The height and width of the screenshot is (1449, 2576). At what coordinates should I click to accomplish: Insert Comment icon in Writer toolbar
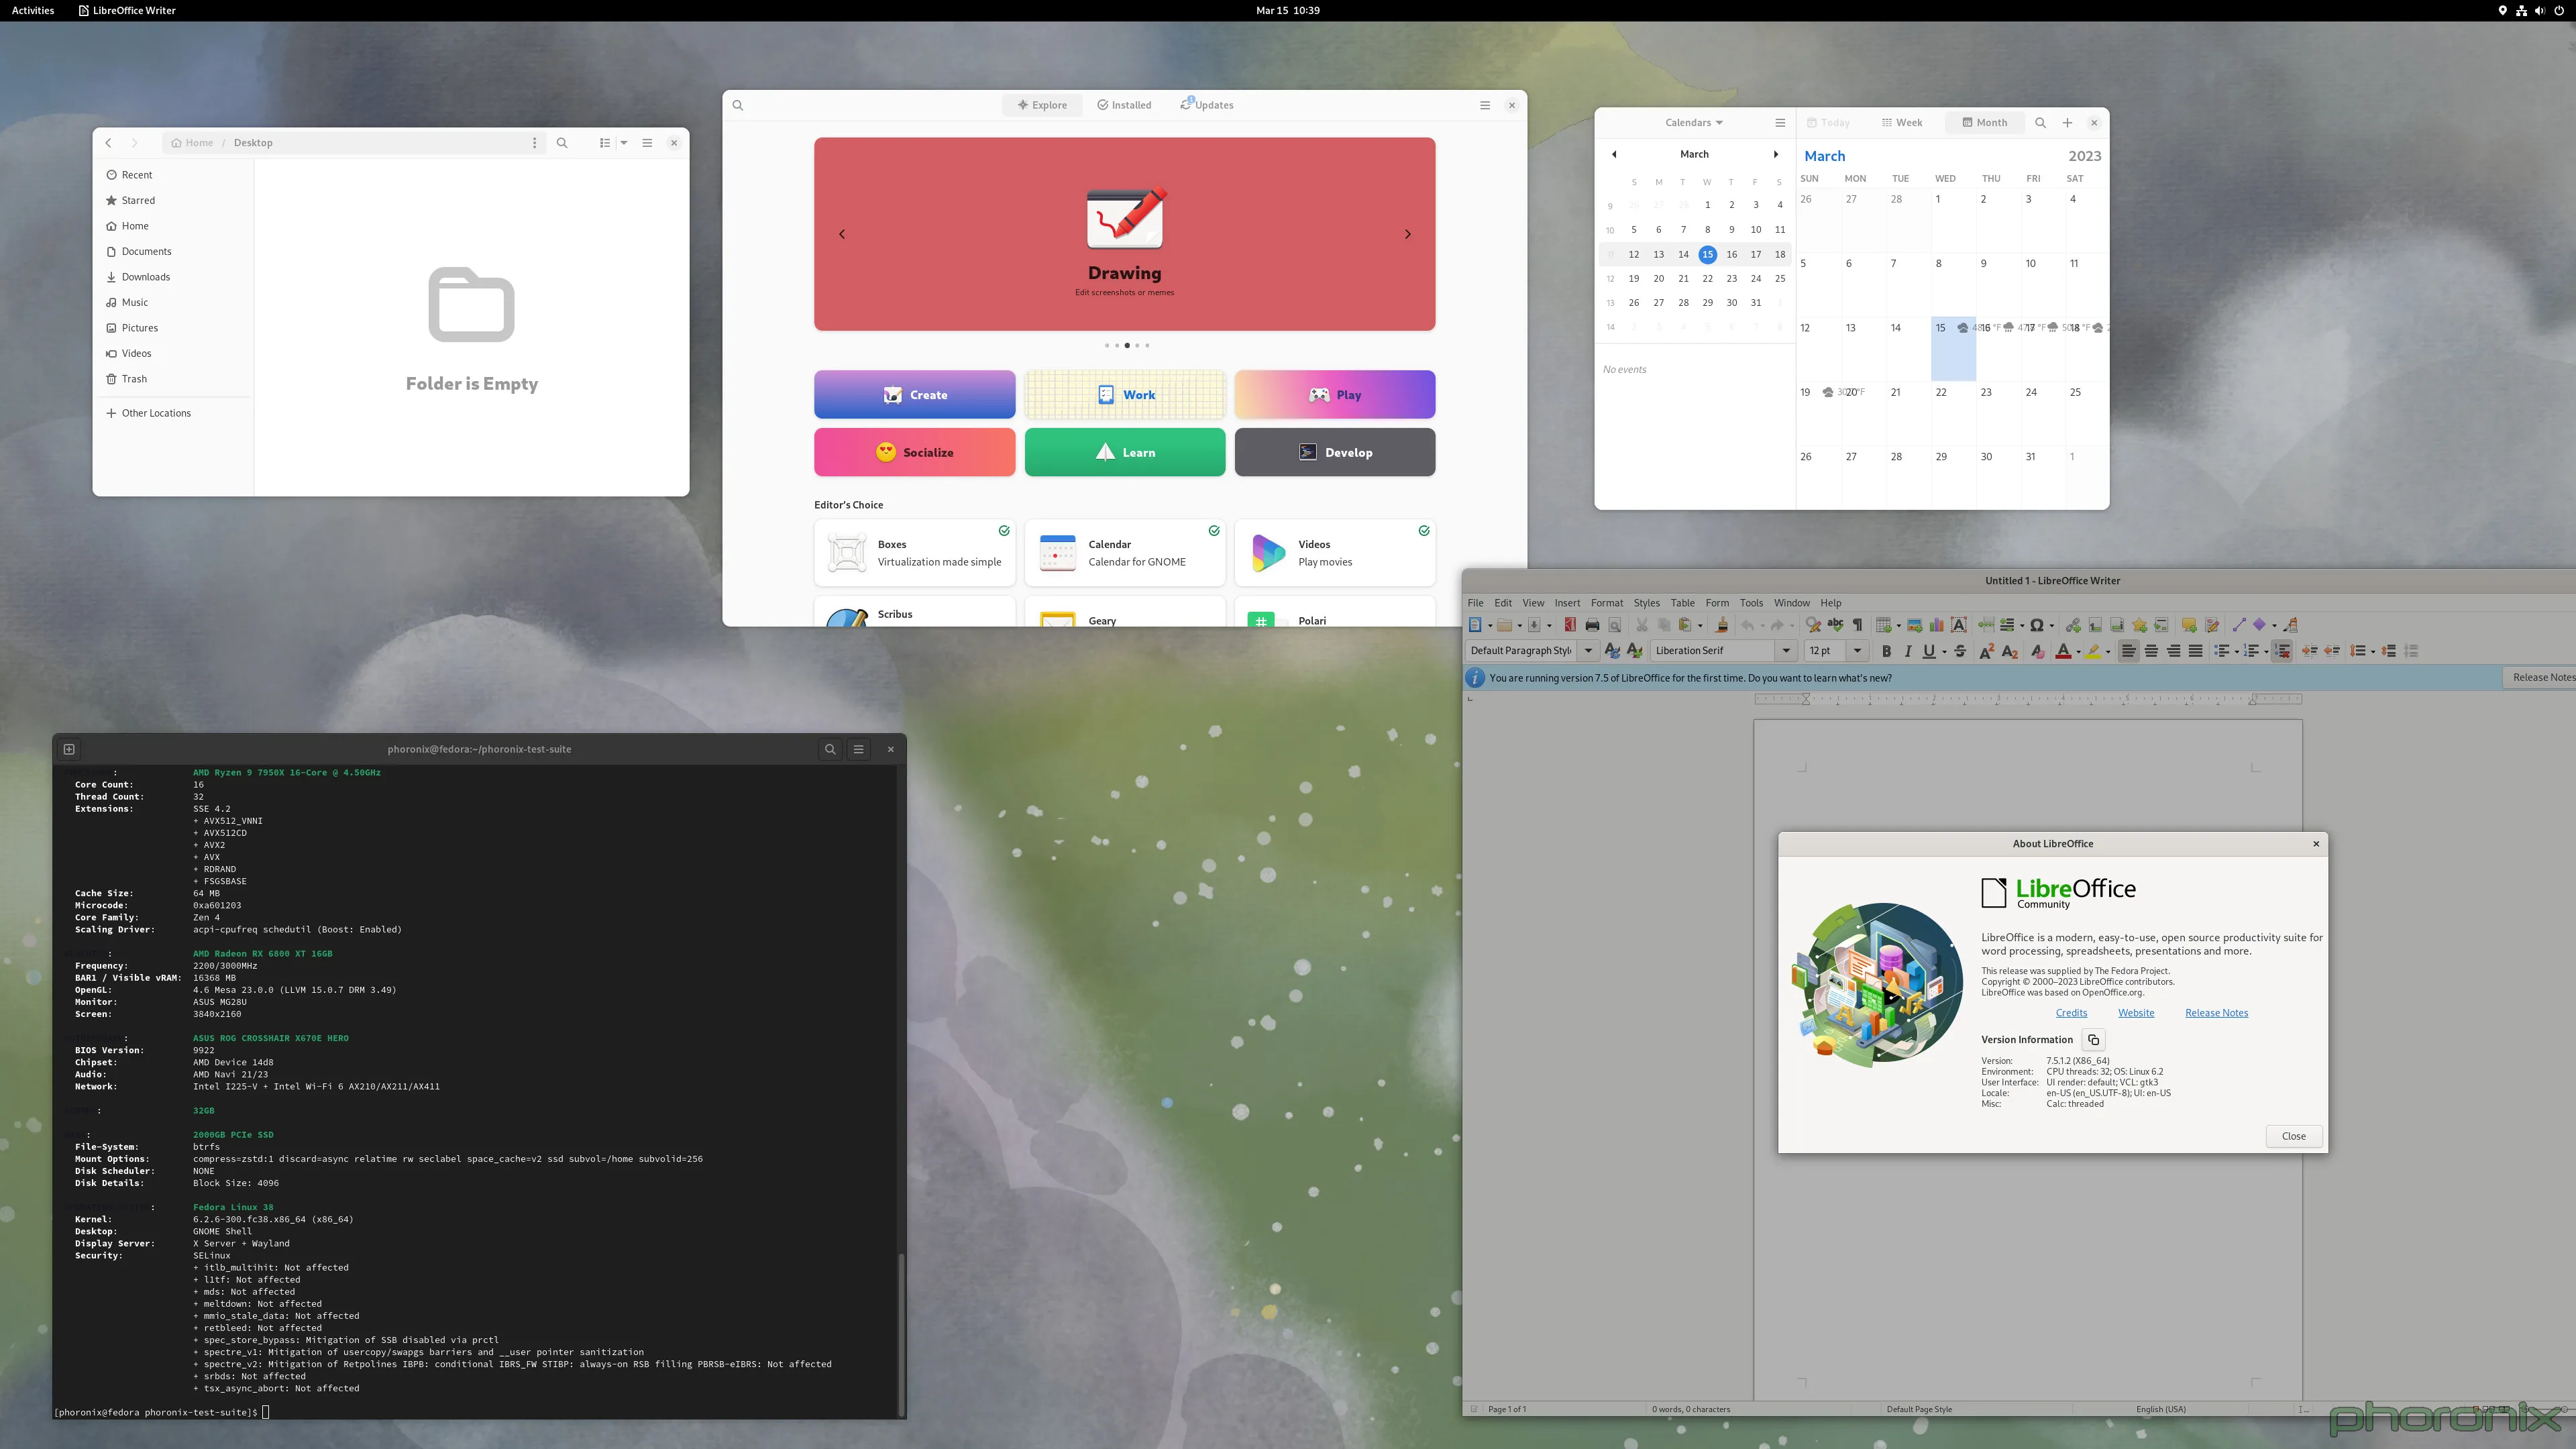[2189, 625]
